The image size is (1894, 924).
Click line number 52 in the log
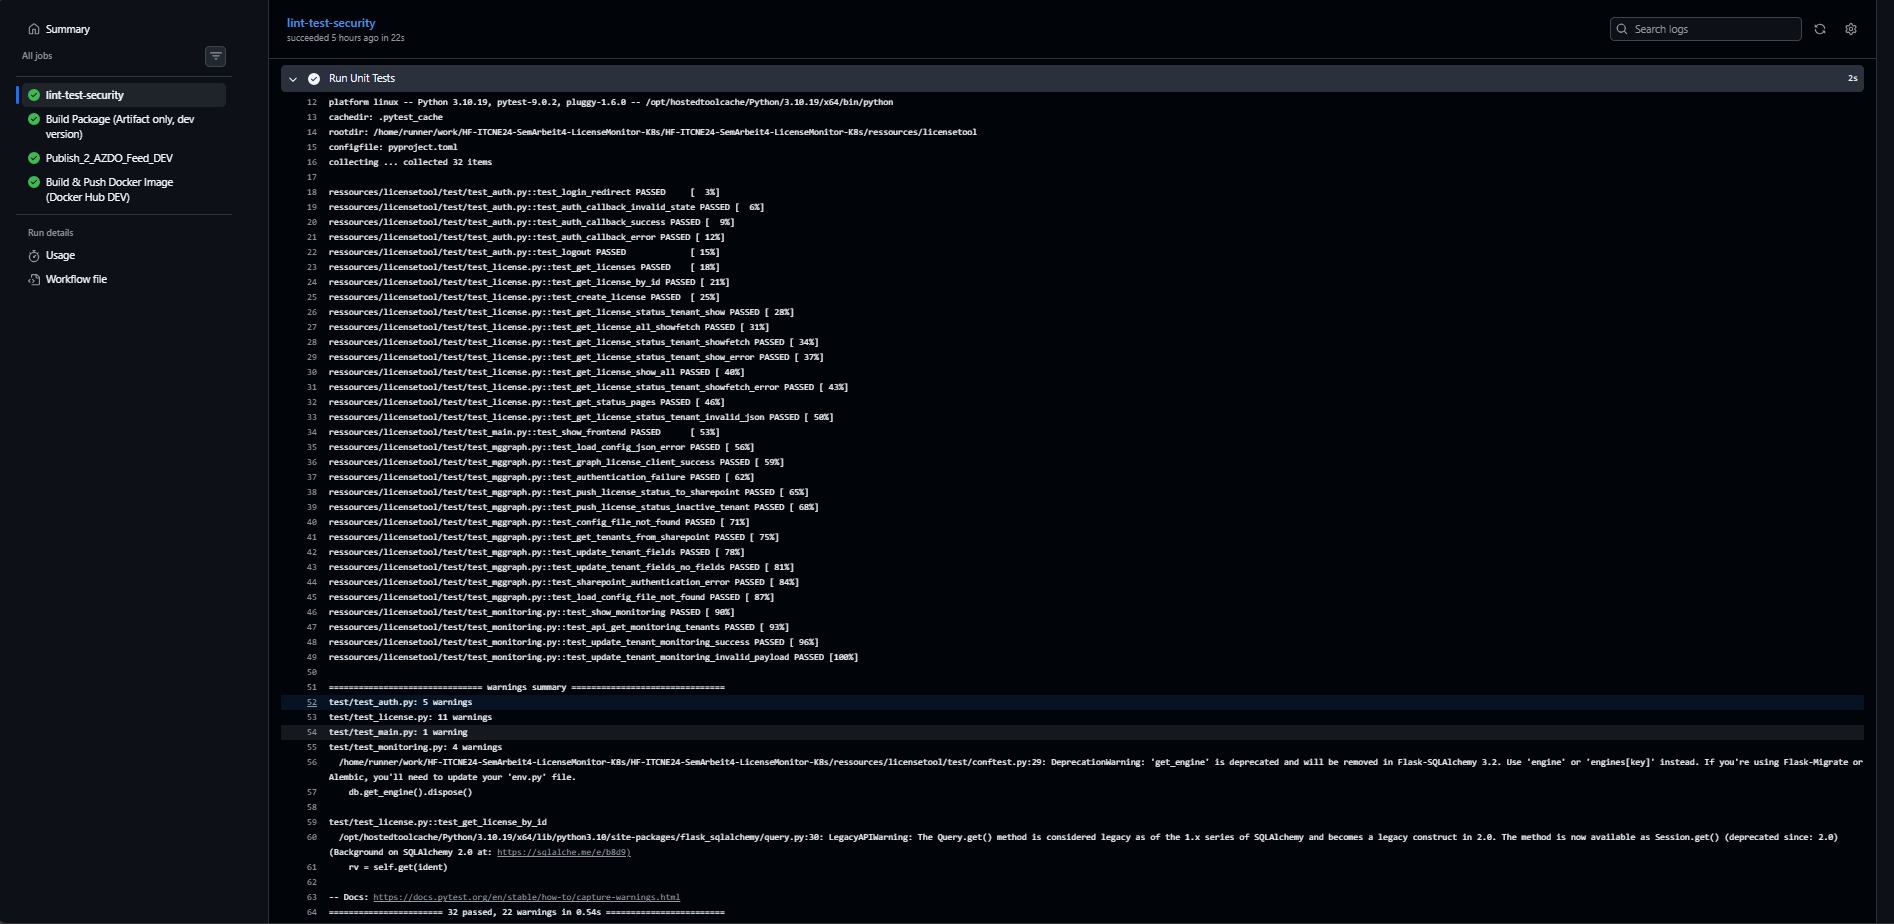[x=311, y=702]
